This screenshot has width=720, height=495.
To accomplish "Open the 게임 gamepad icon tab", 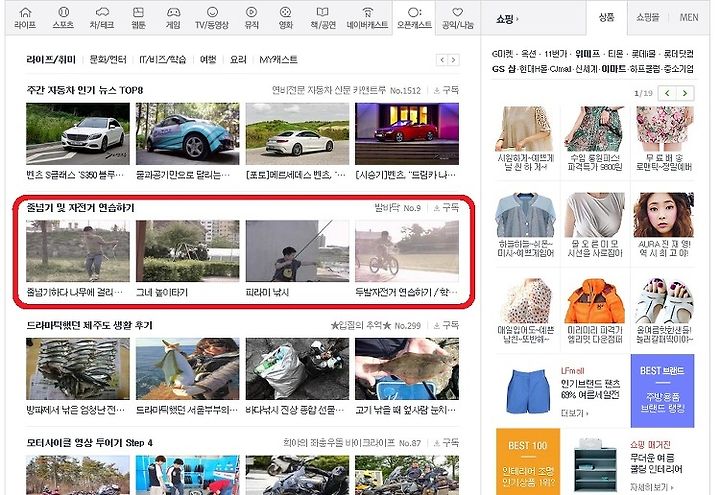I will [173, 17].
